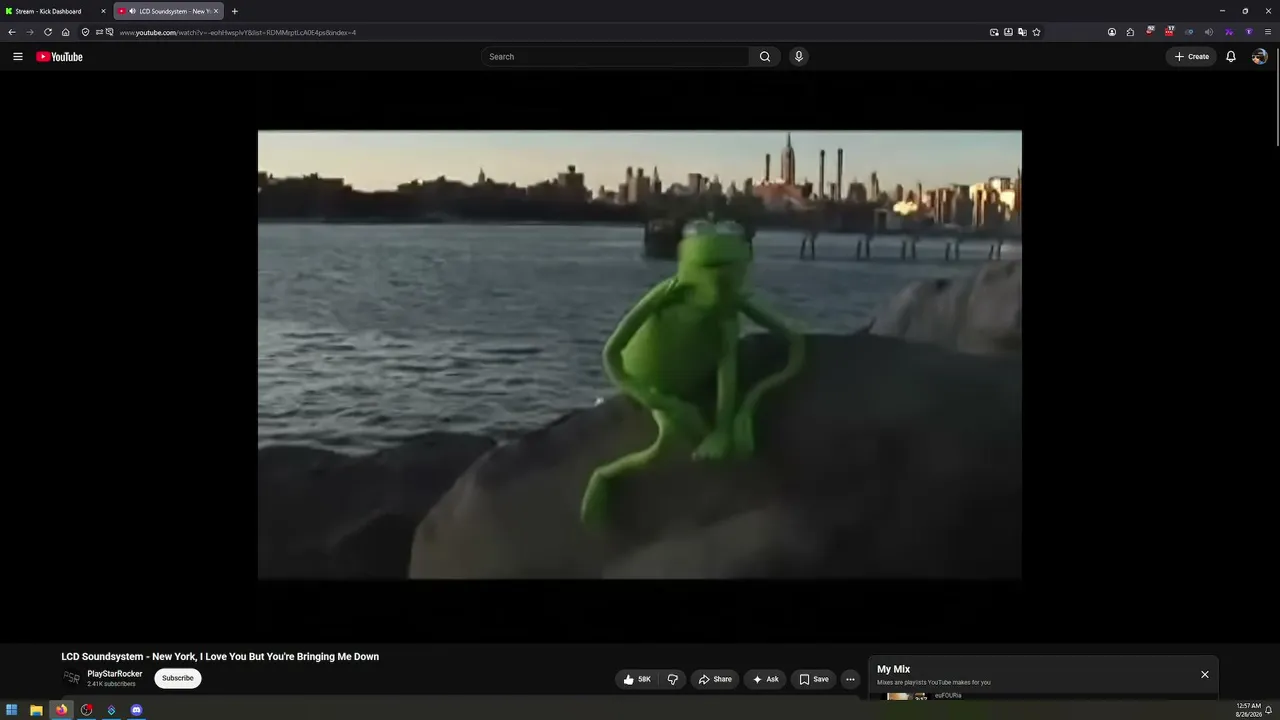Viewport: 1280px width, 720px height.
Task: Subscribe to the PlayStarRocker channel
Action: coord(178,678)
